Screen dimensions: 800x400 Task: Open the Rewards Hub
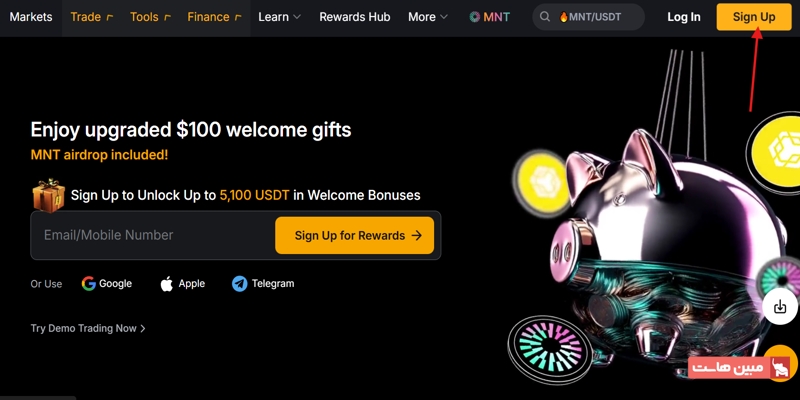(x=355, y=17)
